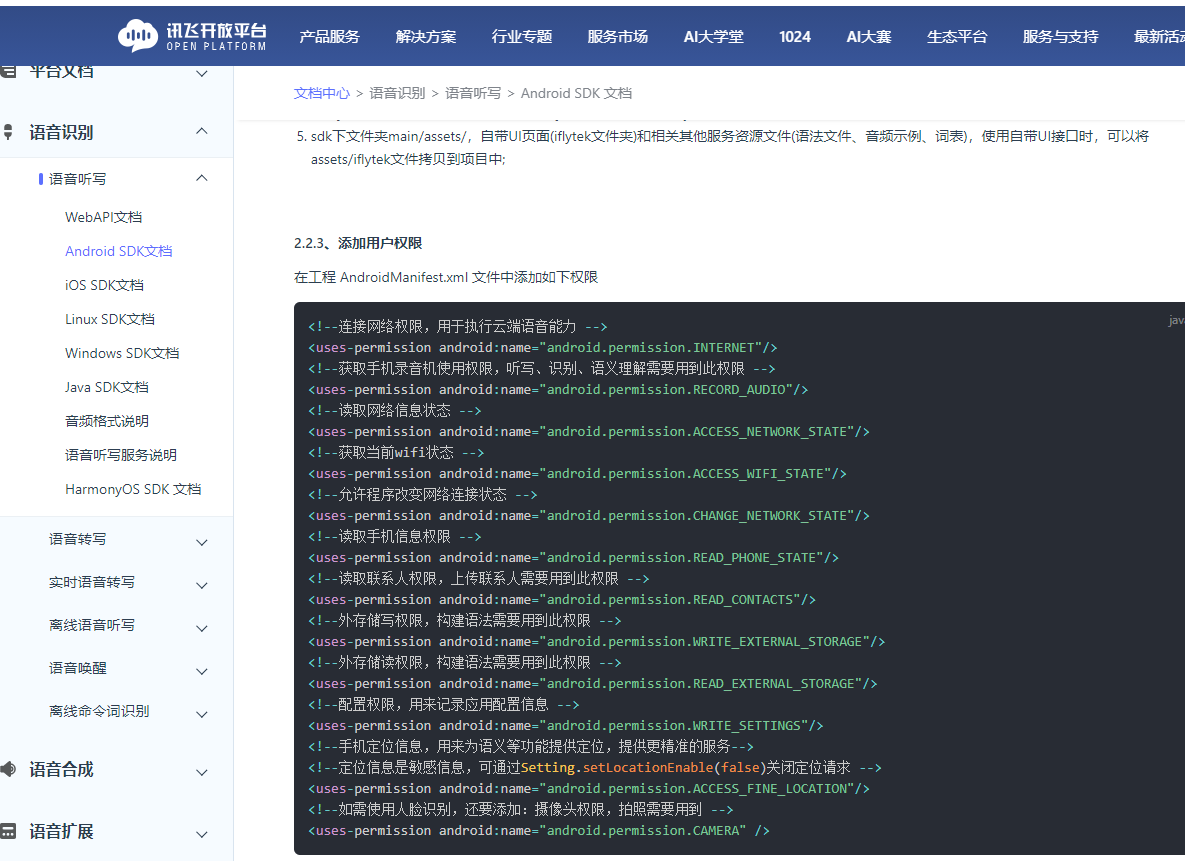Open the 解决方案 menu
Screen dimensions: 1185x861
pos(425,36)
